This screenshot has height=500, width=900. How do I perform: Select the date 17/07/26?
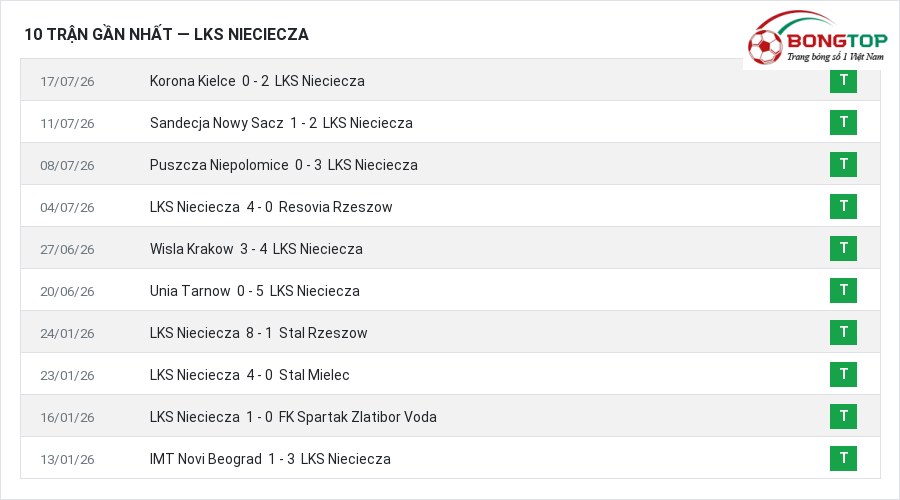[67, 82]
